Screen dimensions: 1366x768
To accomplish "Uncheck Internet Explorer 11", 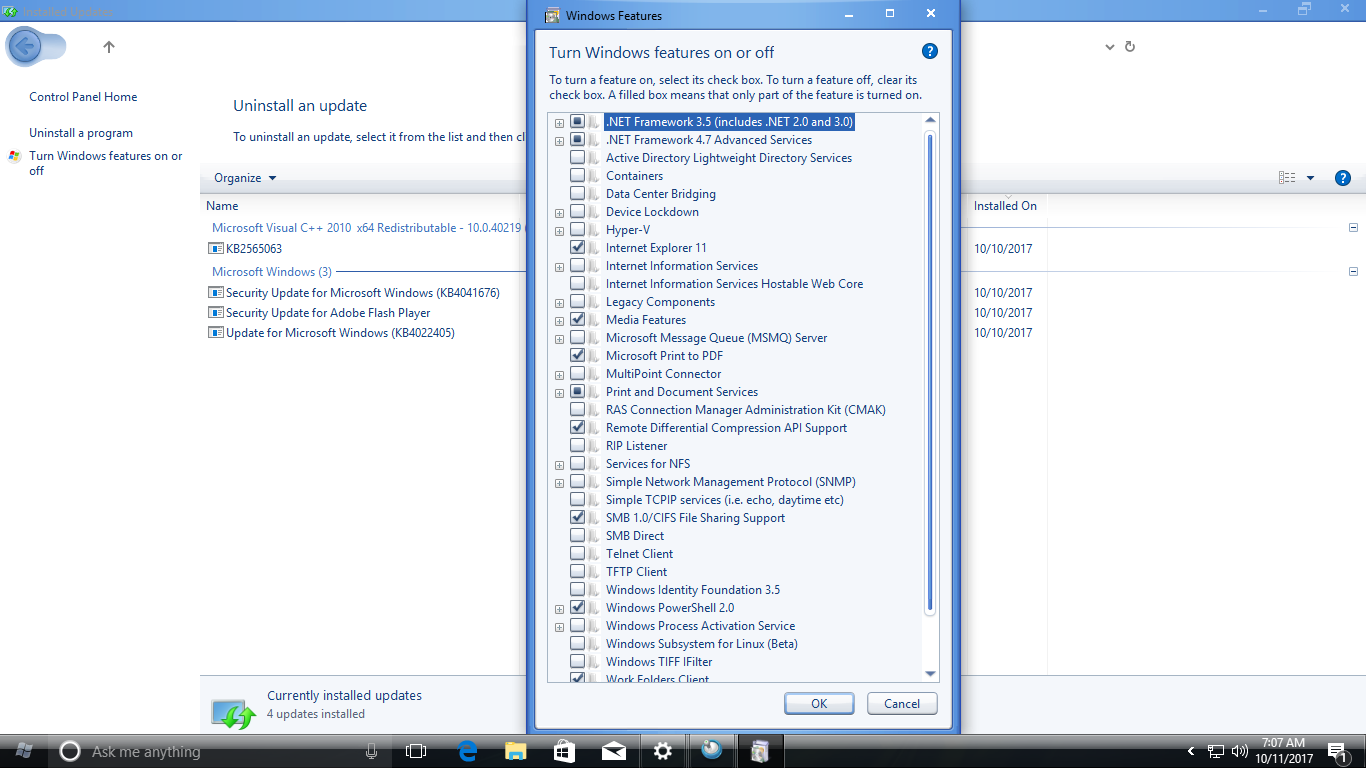I will 578,248.
